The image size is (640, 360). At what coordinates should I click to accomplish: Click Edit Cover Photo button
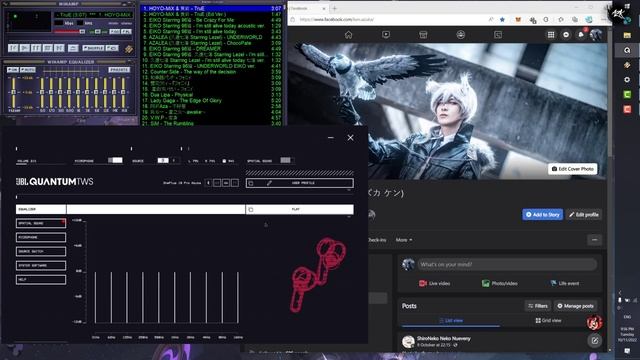(x=573, y=169)
